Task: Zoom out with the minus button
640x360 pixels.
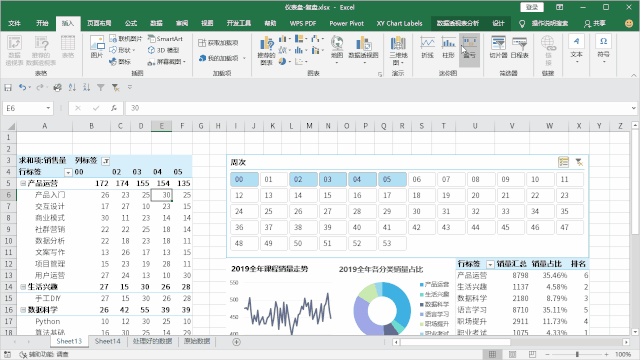Action: [547, 354]
